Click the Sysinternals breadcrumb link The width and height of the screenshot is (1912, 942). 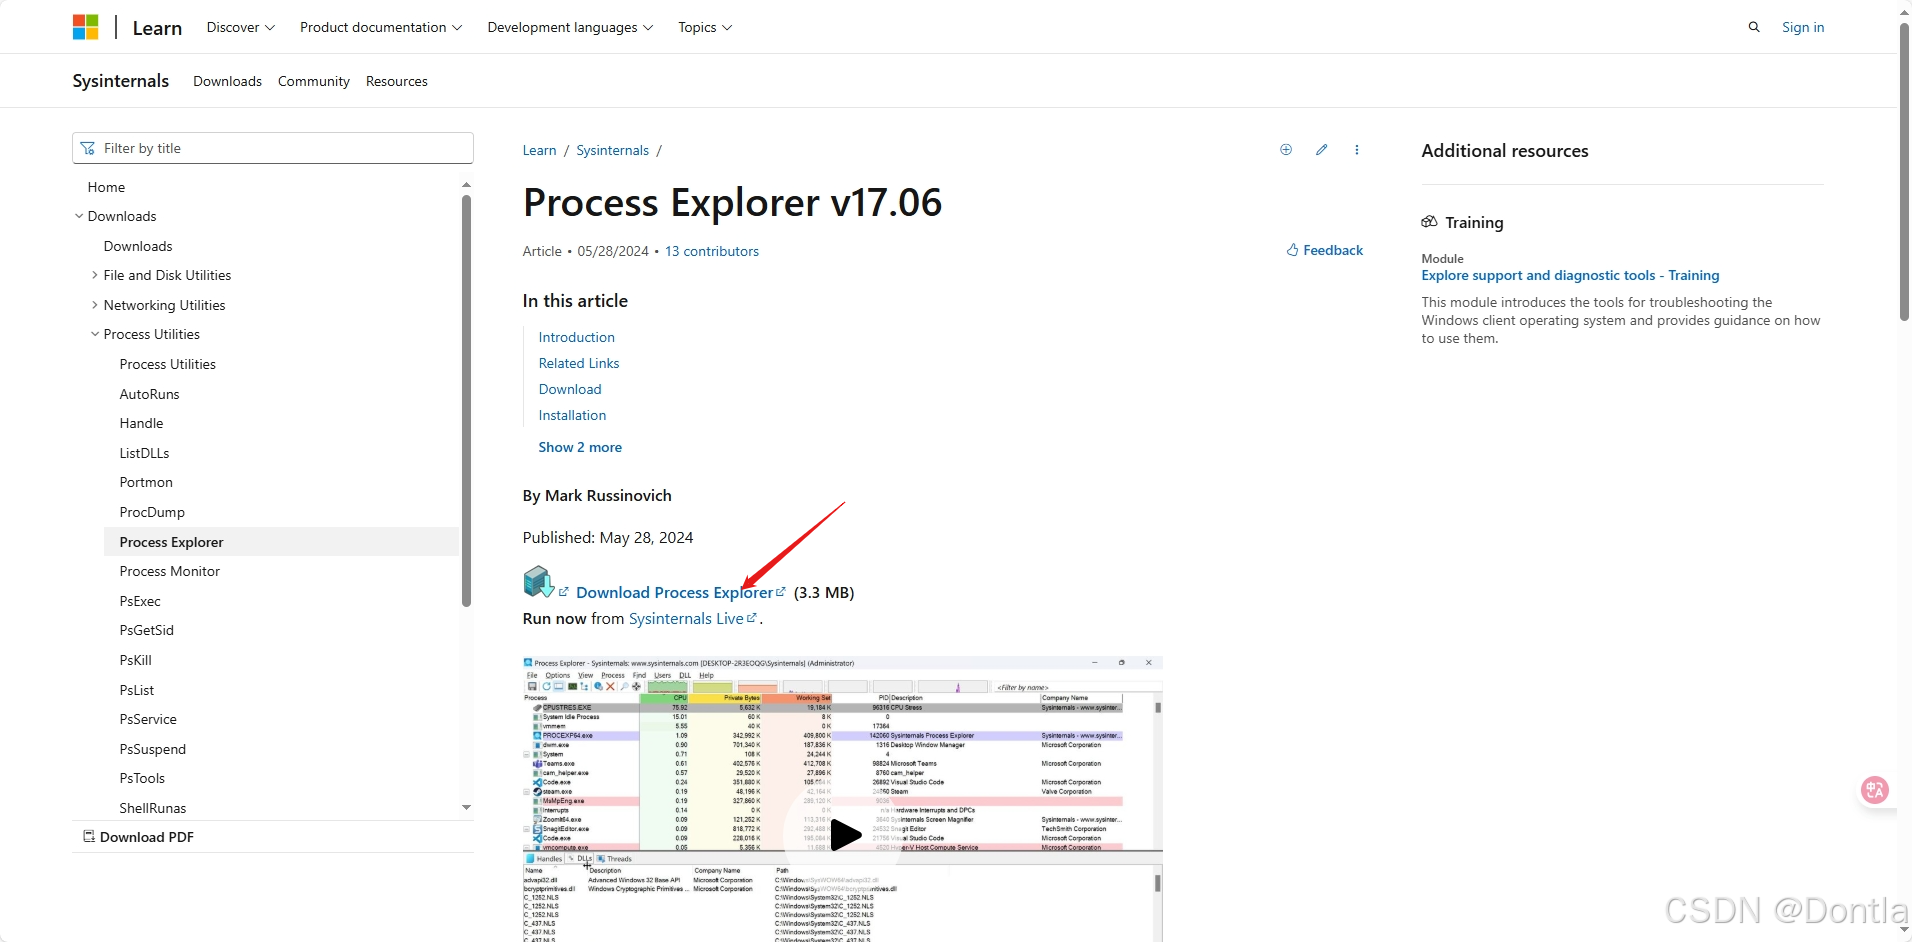(612, 150)
